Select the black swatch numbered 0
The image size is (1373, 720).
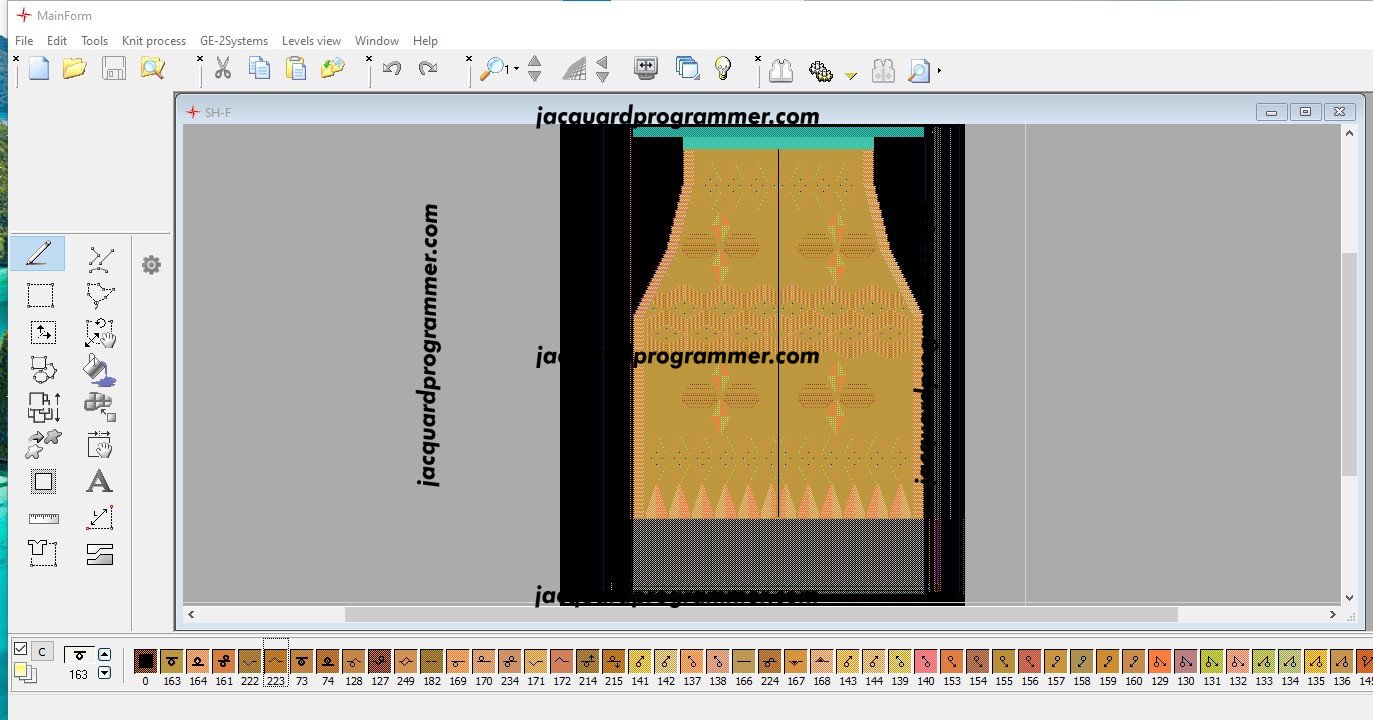145,661
